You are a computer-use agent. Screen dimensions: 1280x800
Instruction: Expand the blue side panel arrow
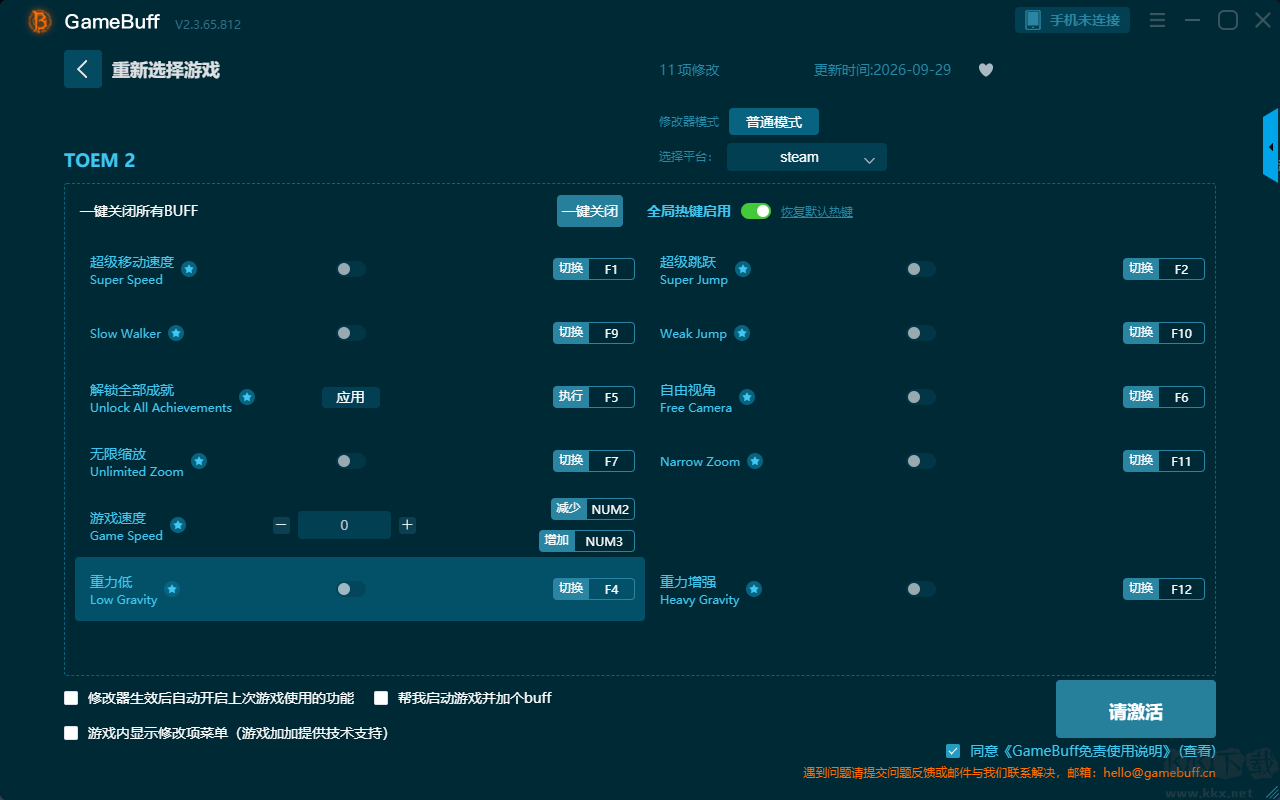click(x=1271, y=146)
